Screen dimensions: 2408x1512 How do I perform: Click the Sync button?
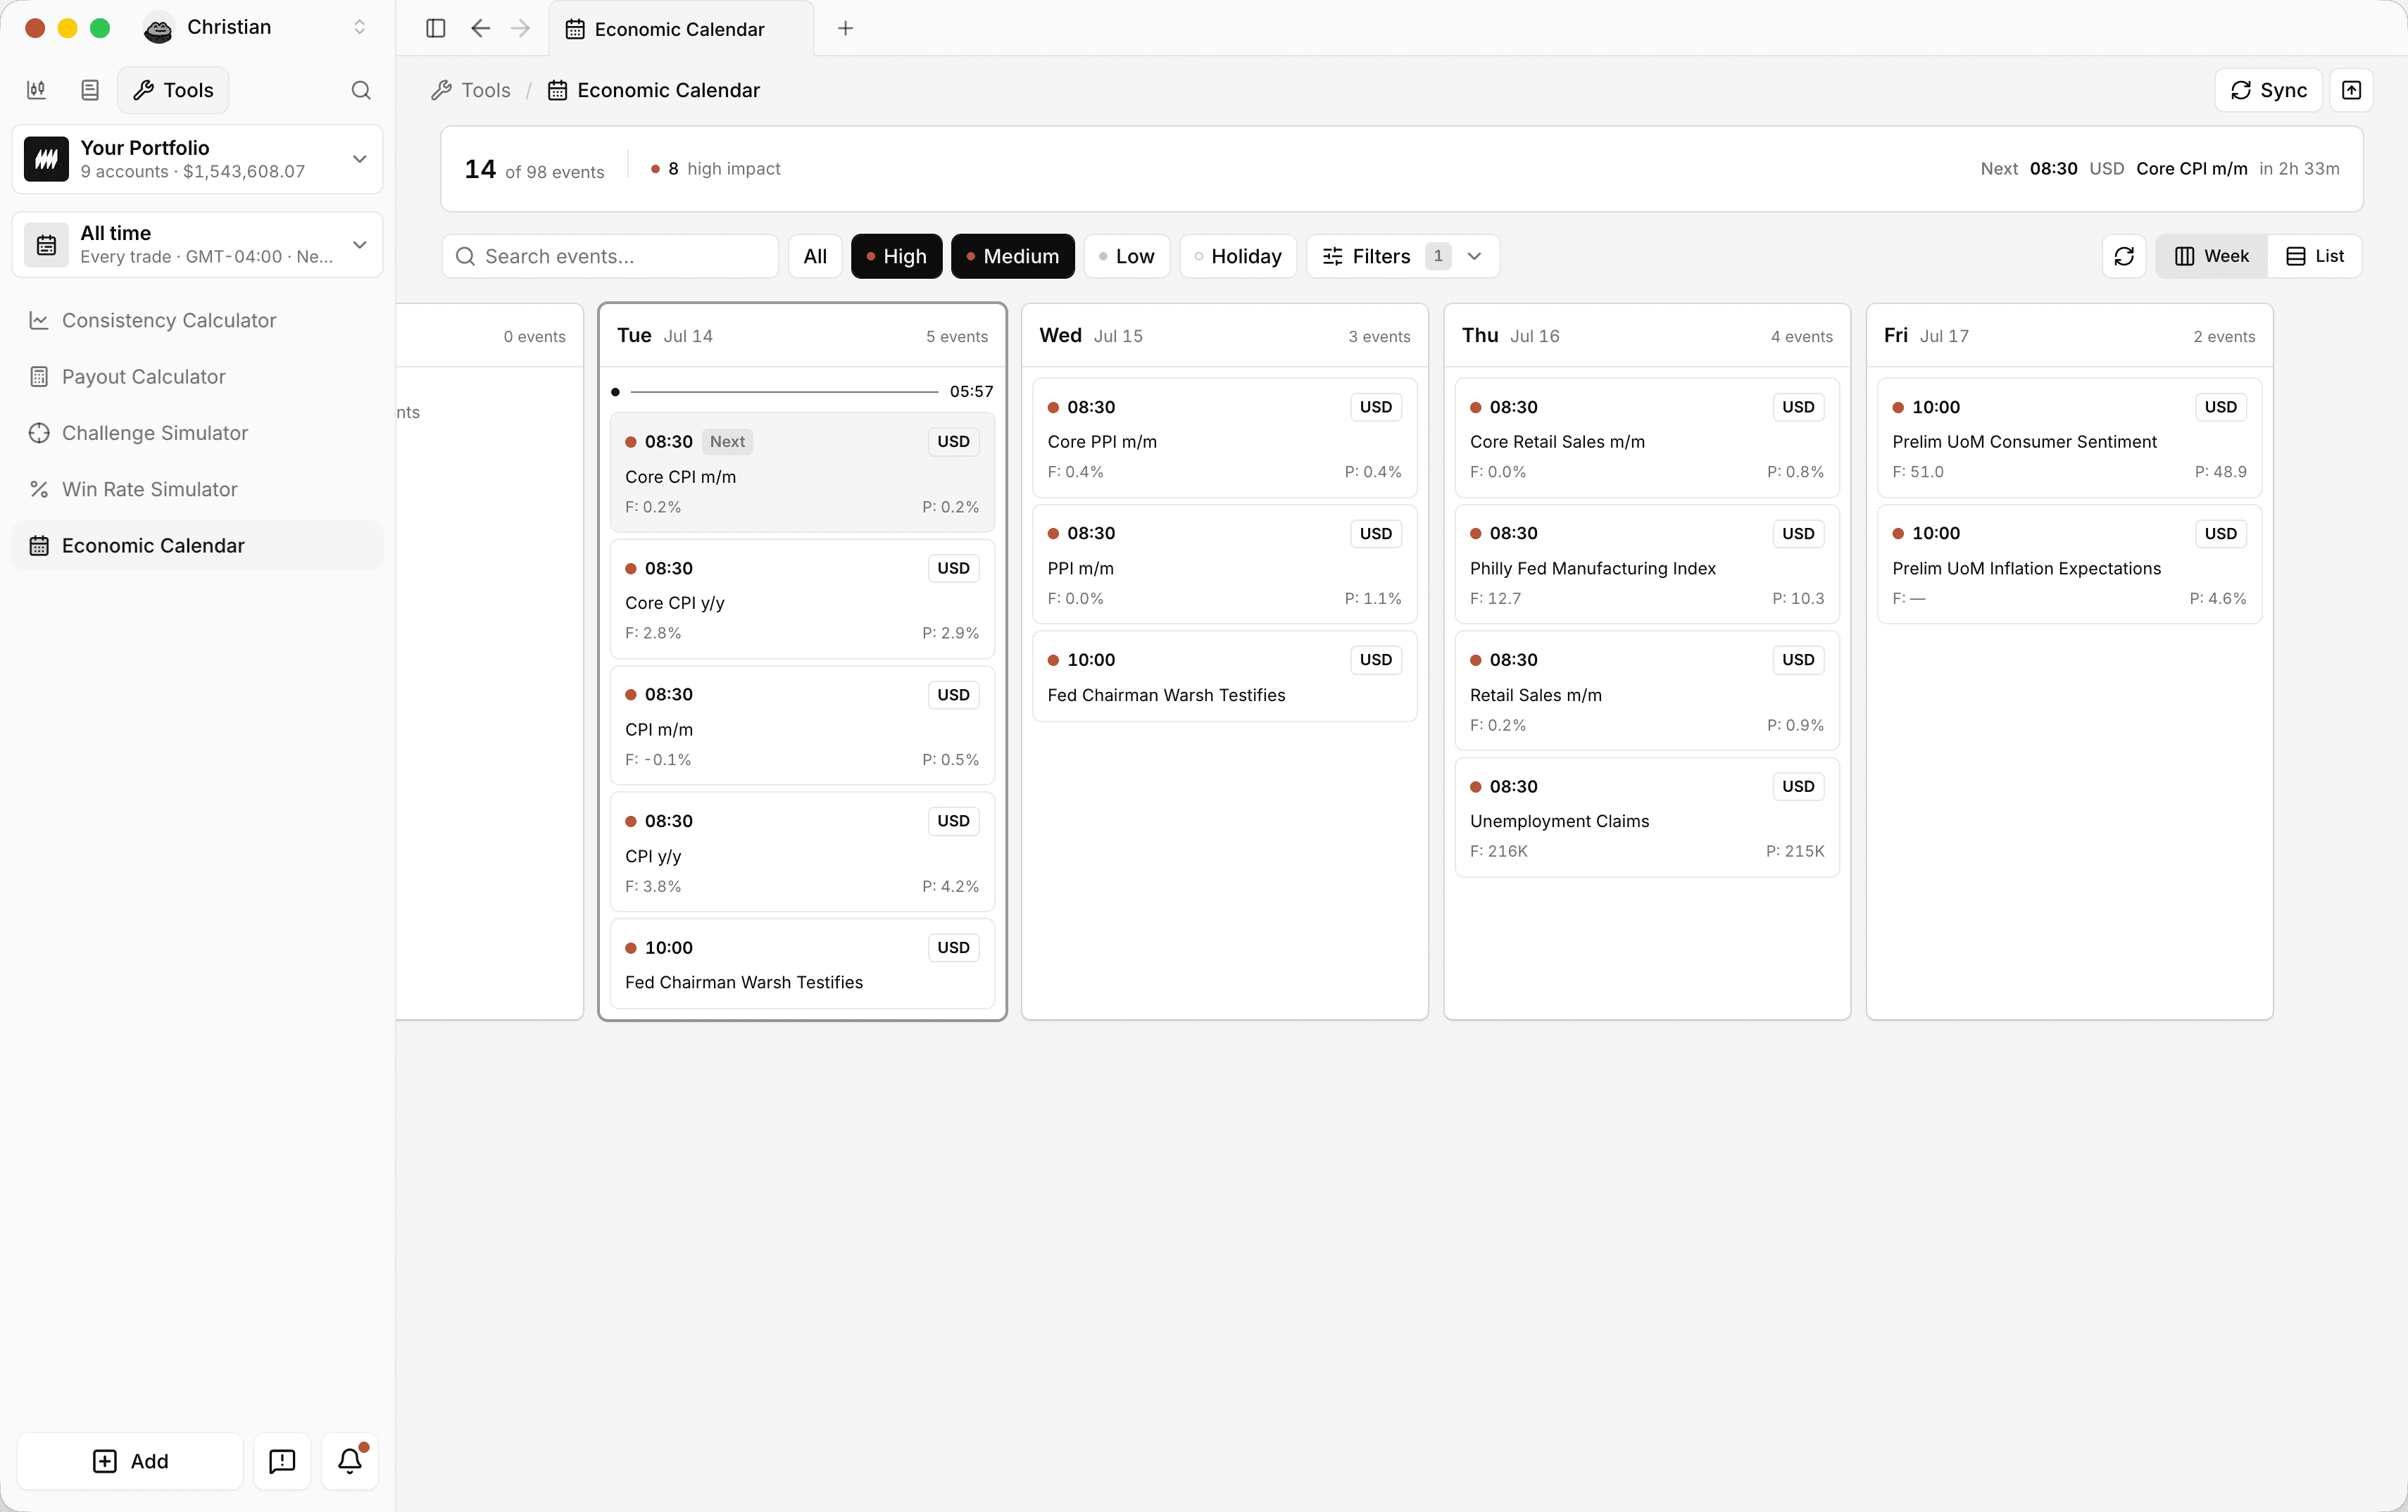(2268, 90)
